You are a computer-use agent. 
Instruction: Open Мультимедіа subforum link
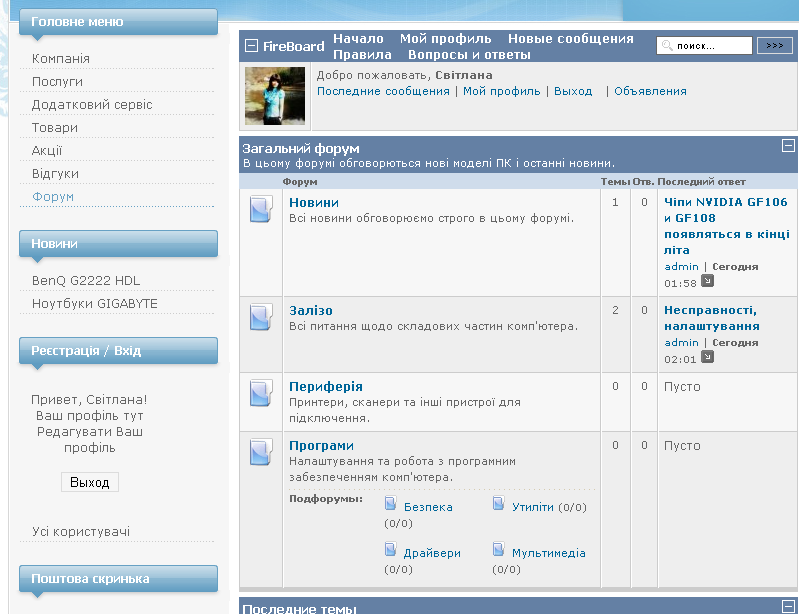pos(549,553)
